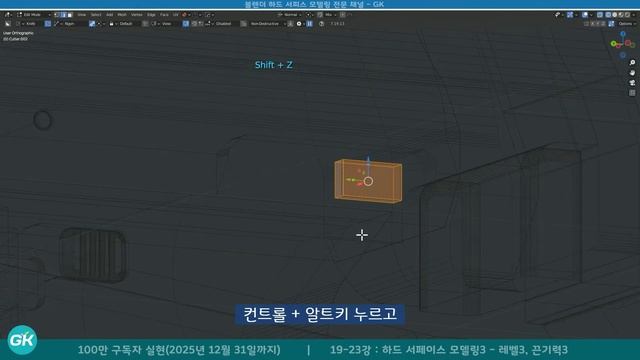Click the GK channel logo
This screenshot has width=640, height=360.
coord(22,340)
